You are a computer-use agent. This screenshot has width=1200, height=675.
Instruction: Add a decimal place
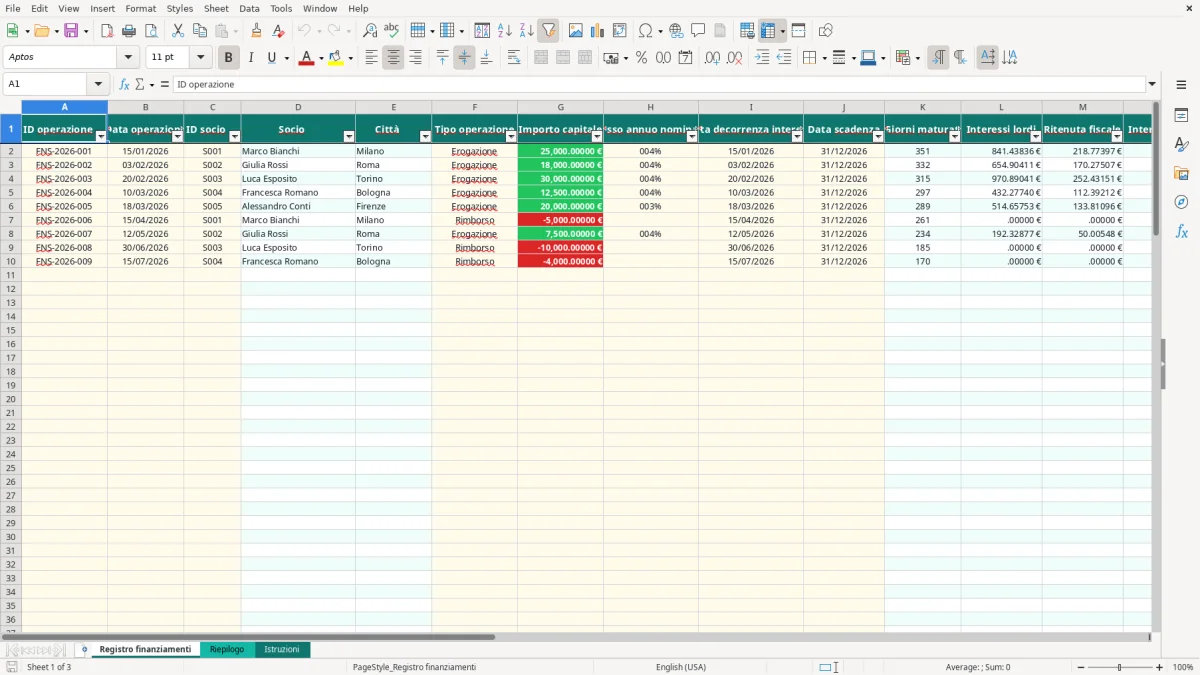[712, 58]
